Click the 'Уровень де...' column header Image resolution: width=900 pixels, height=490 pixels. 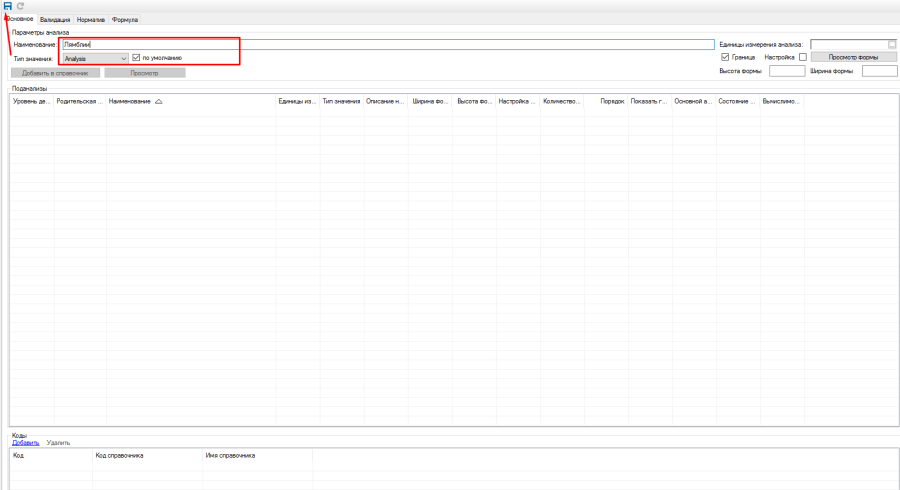[32, 102]
